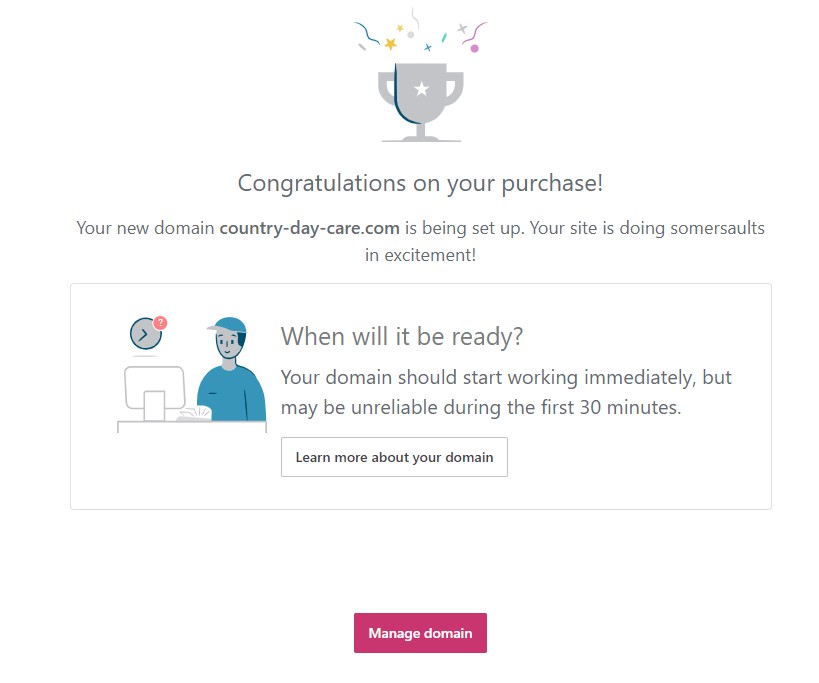Click the Congratulations on your purchase heading
This screenshot has width=819, height=683.
tap(420, 183)
